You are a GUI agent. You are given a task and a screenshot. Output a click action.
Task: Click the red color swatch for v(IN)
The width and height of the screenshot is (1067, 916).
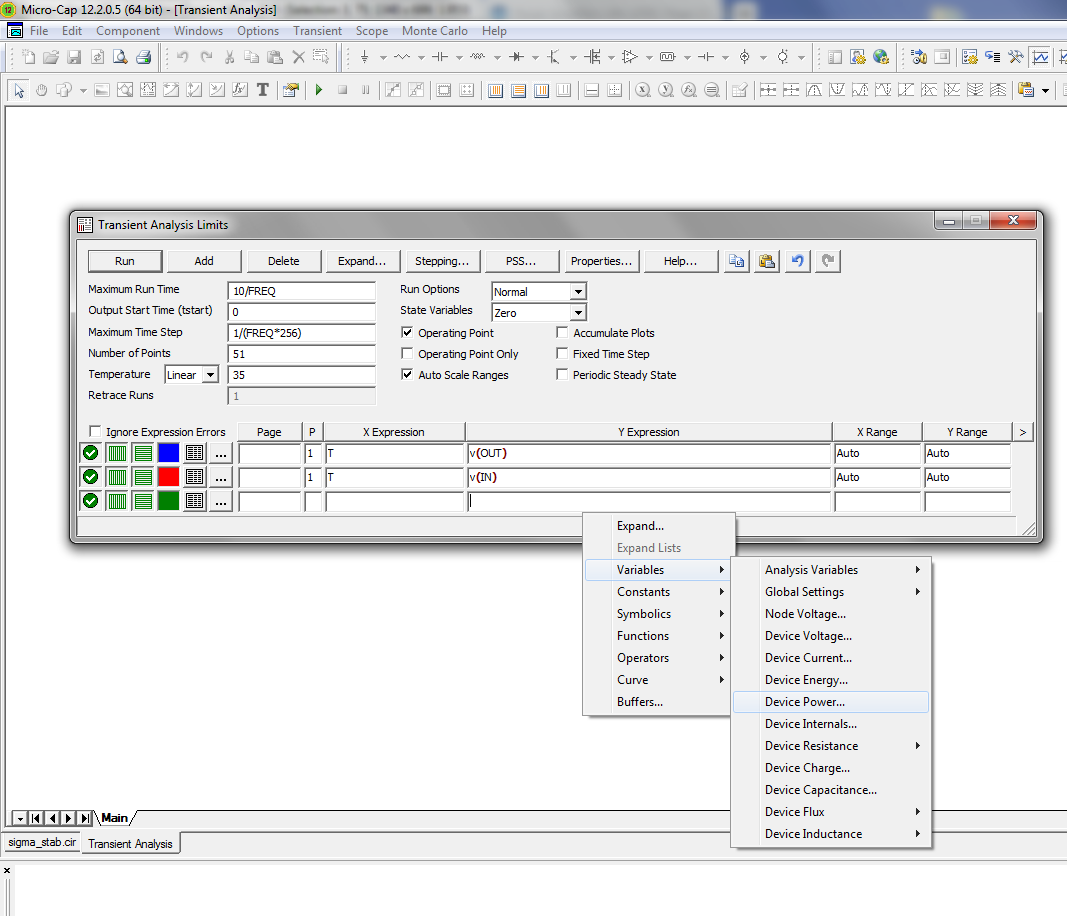[x=168, y=477]
